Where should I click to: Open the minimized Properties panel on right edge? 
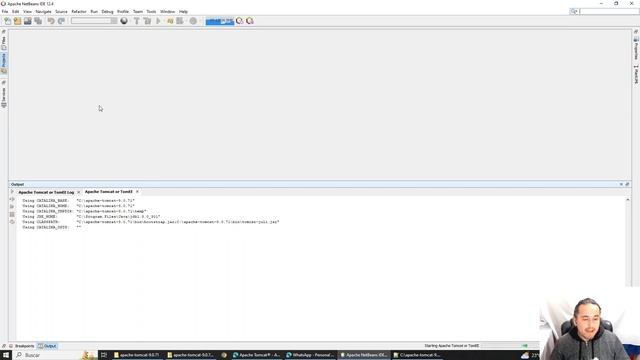pyautogui.click(x=636, y=48)
